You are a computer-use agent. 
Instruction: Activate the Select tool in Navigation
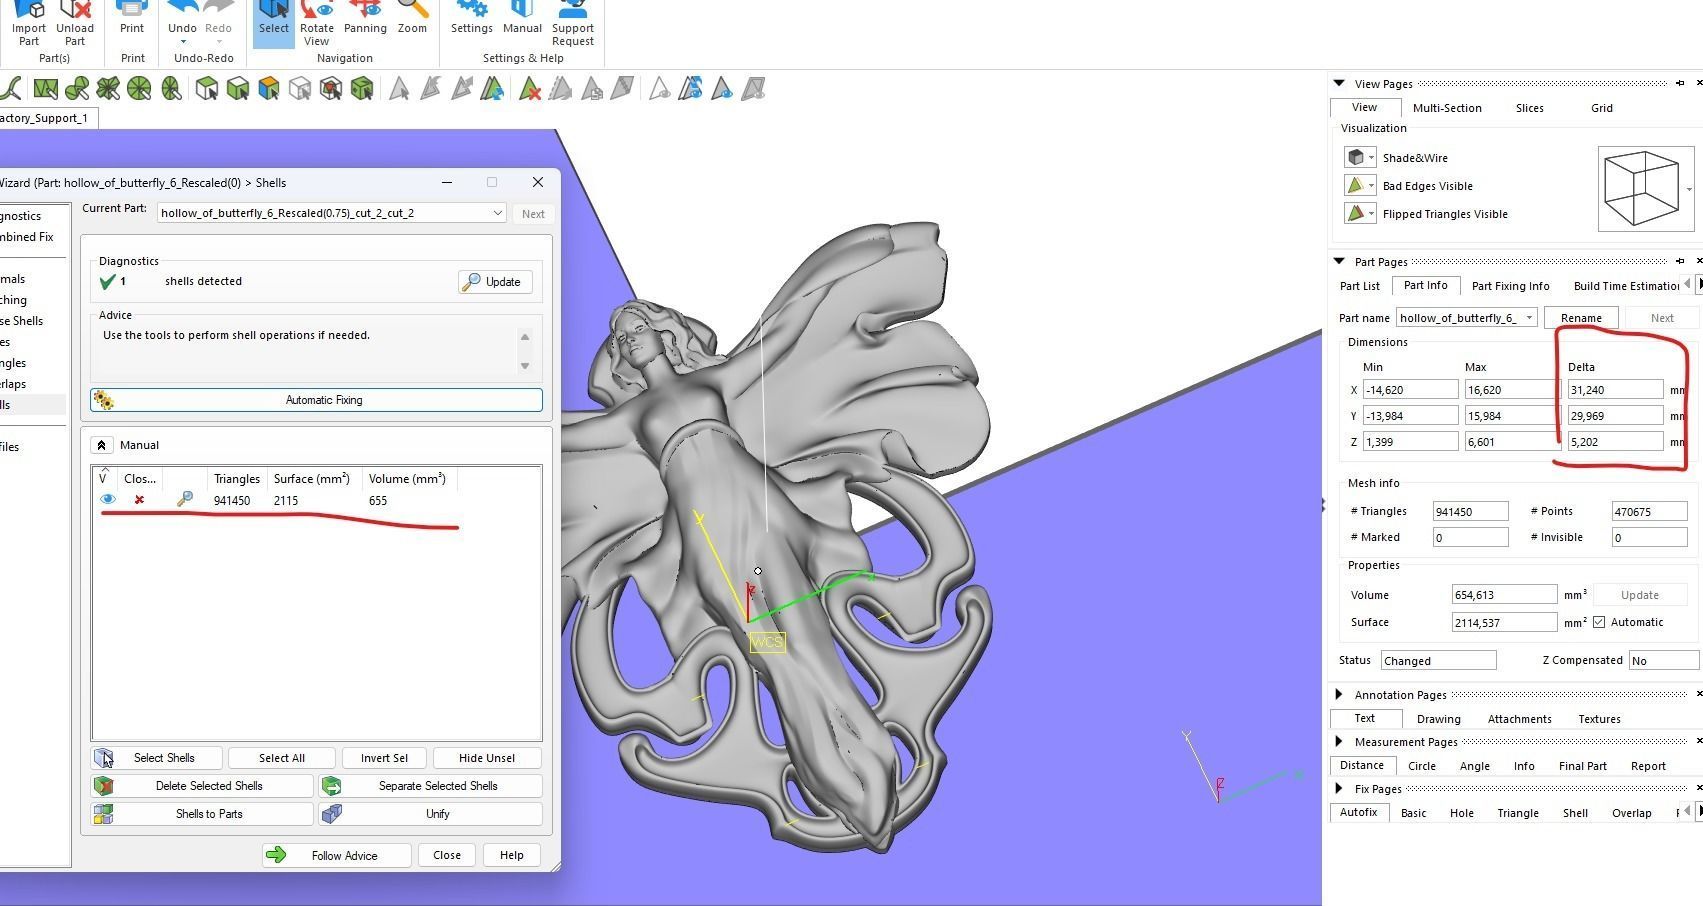click(273, 22)
